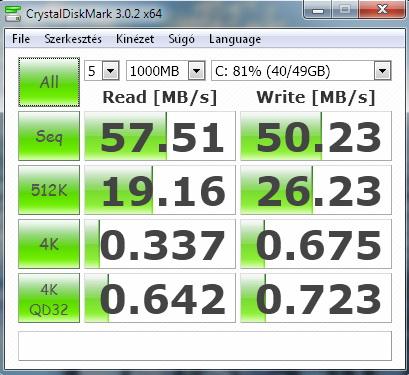This screenshot has width=409, height=375.
Task: Select the Seq read result 57.51
Action: pyautogui.click(x=160, y=136)
